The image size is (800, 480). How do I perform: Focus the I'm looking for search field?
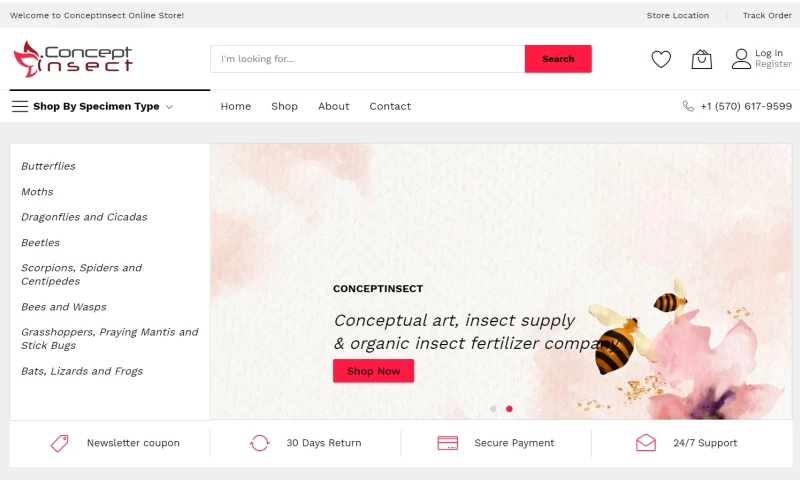pos(367,59)
